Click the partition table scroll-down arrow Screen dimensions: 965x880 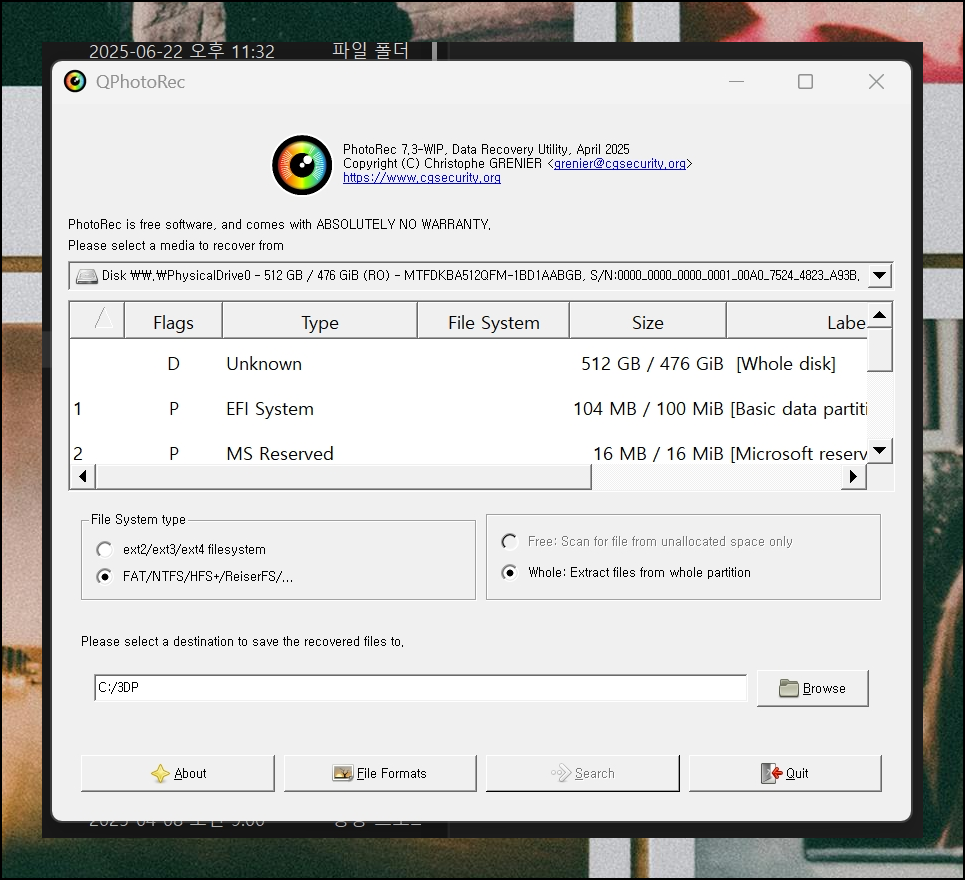click(x=880, y=450)
